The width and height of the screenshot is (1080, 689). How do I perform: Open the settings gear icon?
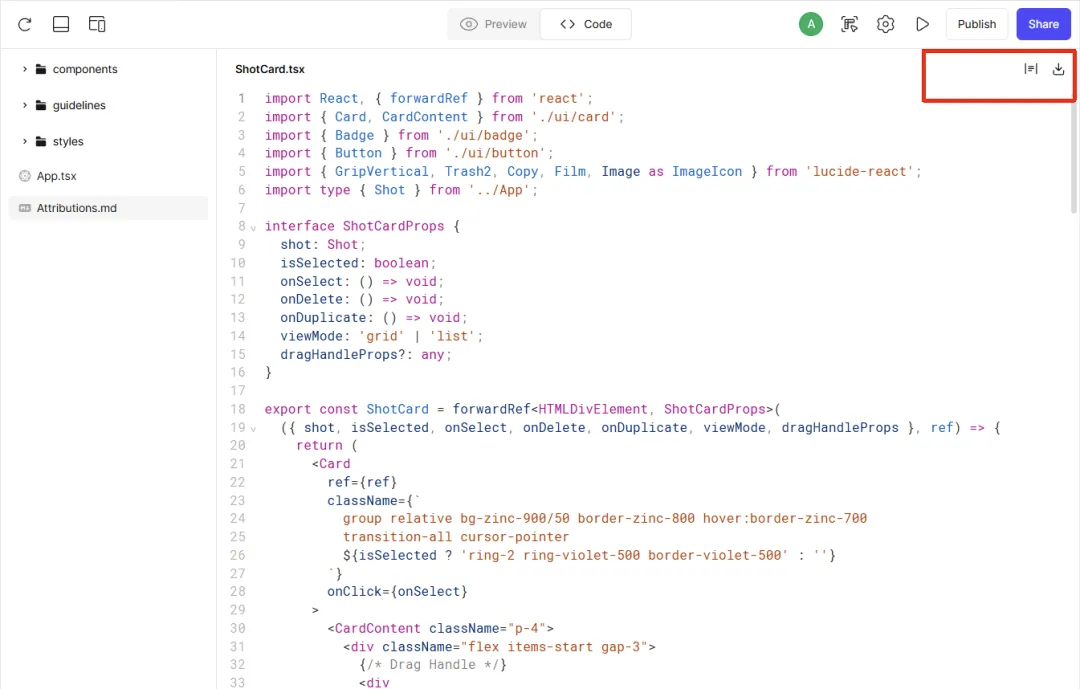pos(886,24)
